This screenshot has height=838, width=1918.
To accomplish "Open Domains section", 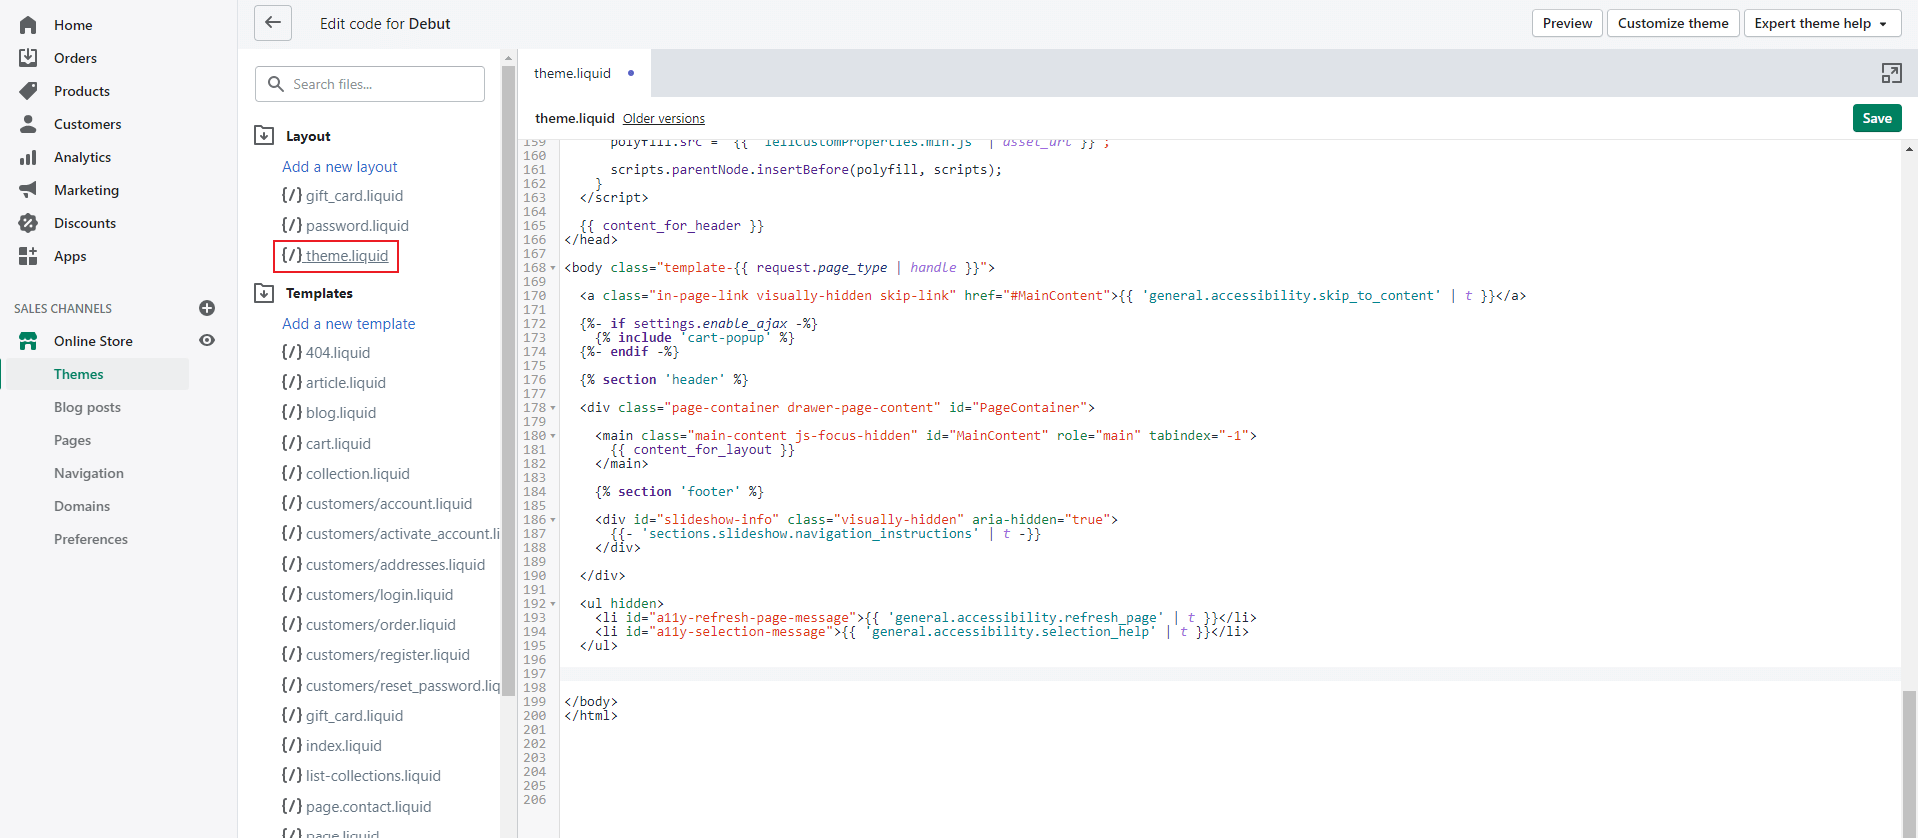I will [x=82, y=506].
